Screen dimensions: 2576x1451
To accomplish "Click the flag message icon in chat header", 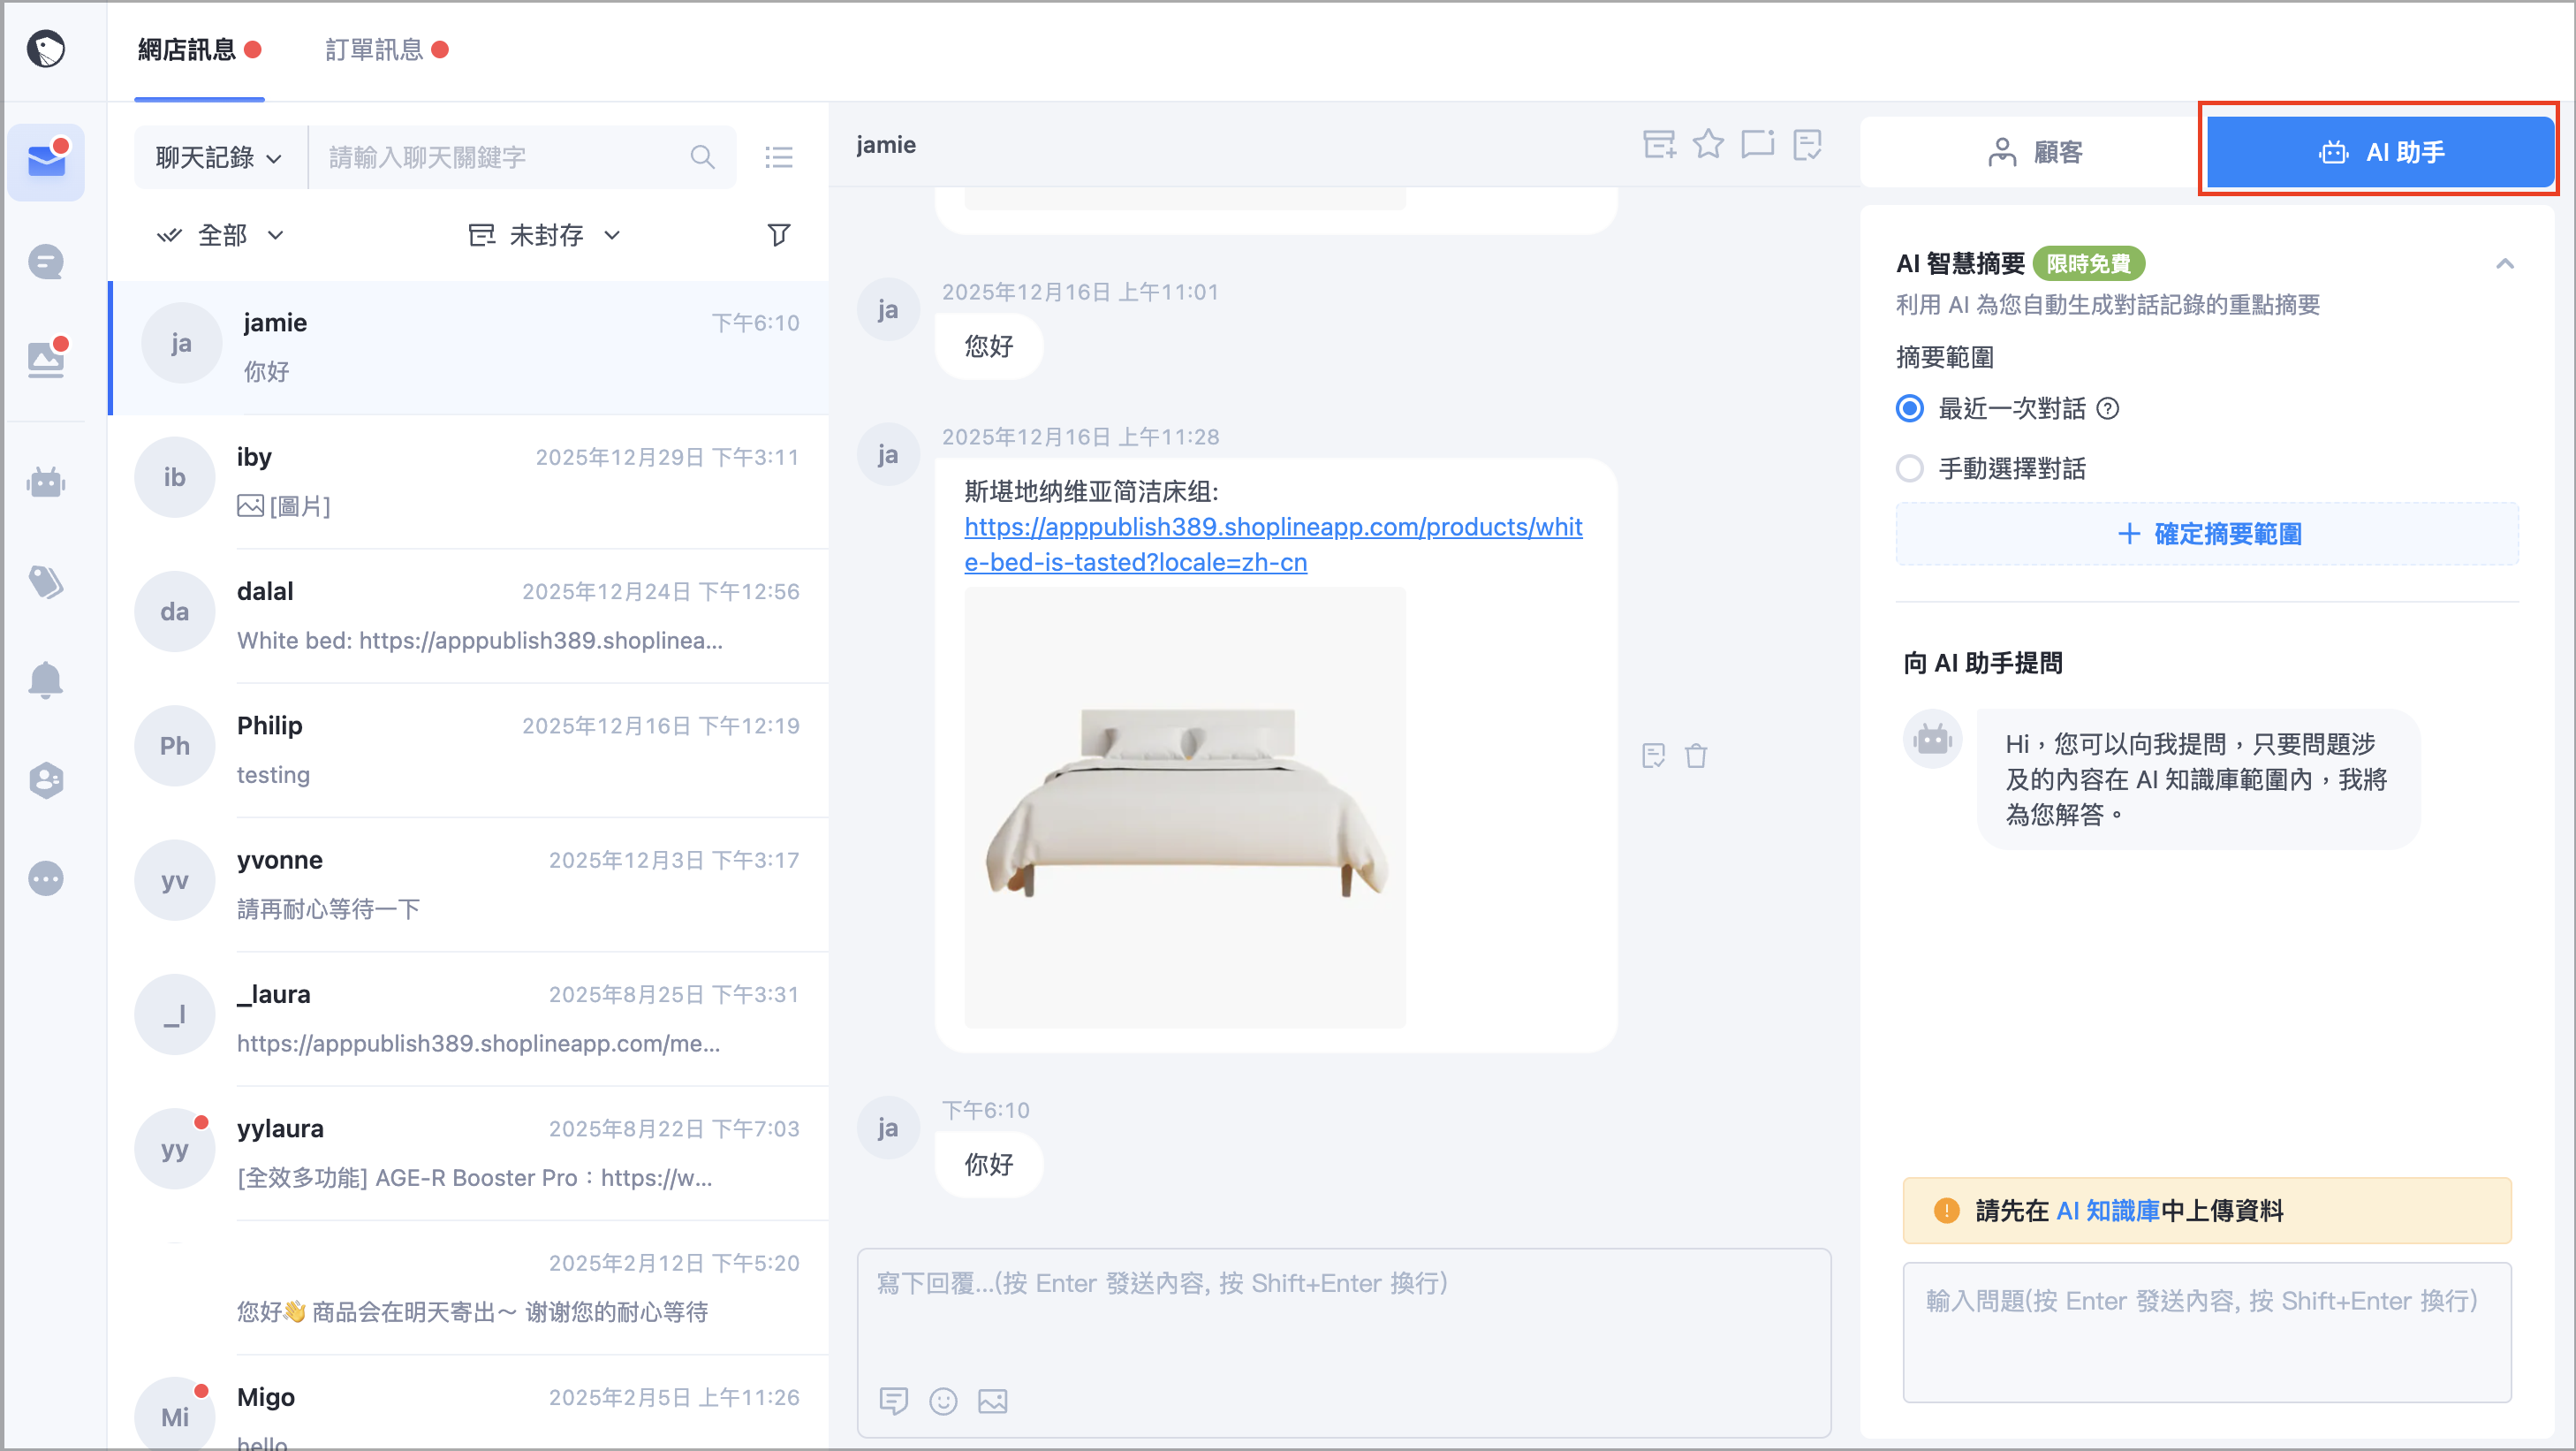I will tap(1758, 145).
